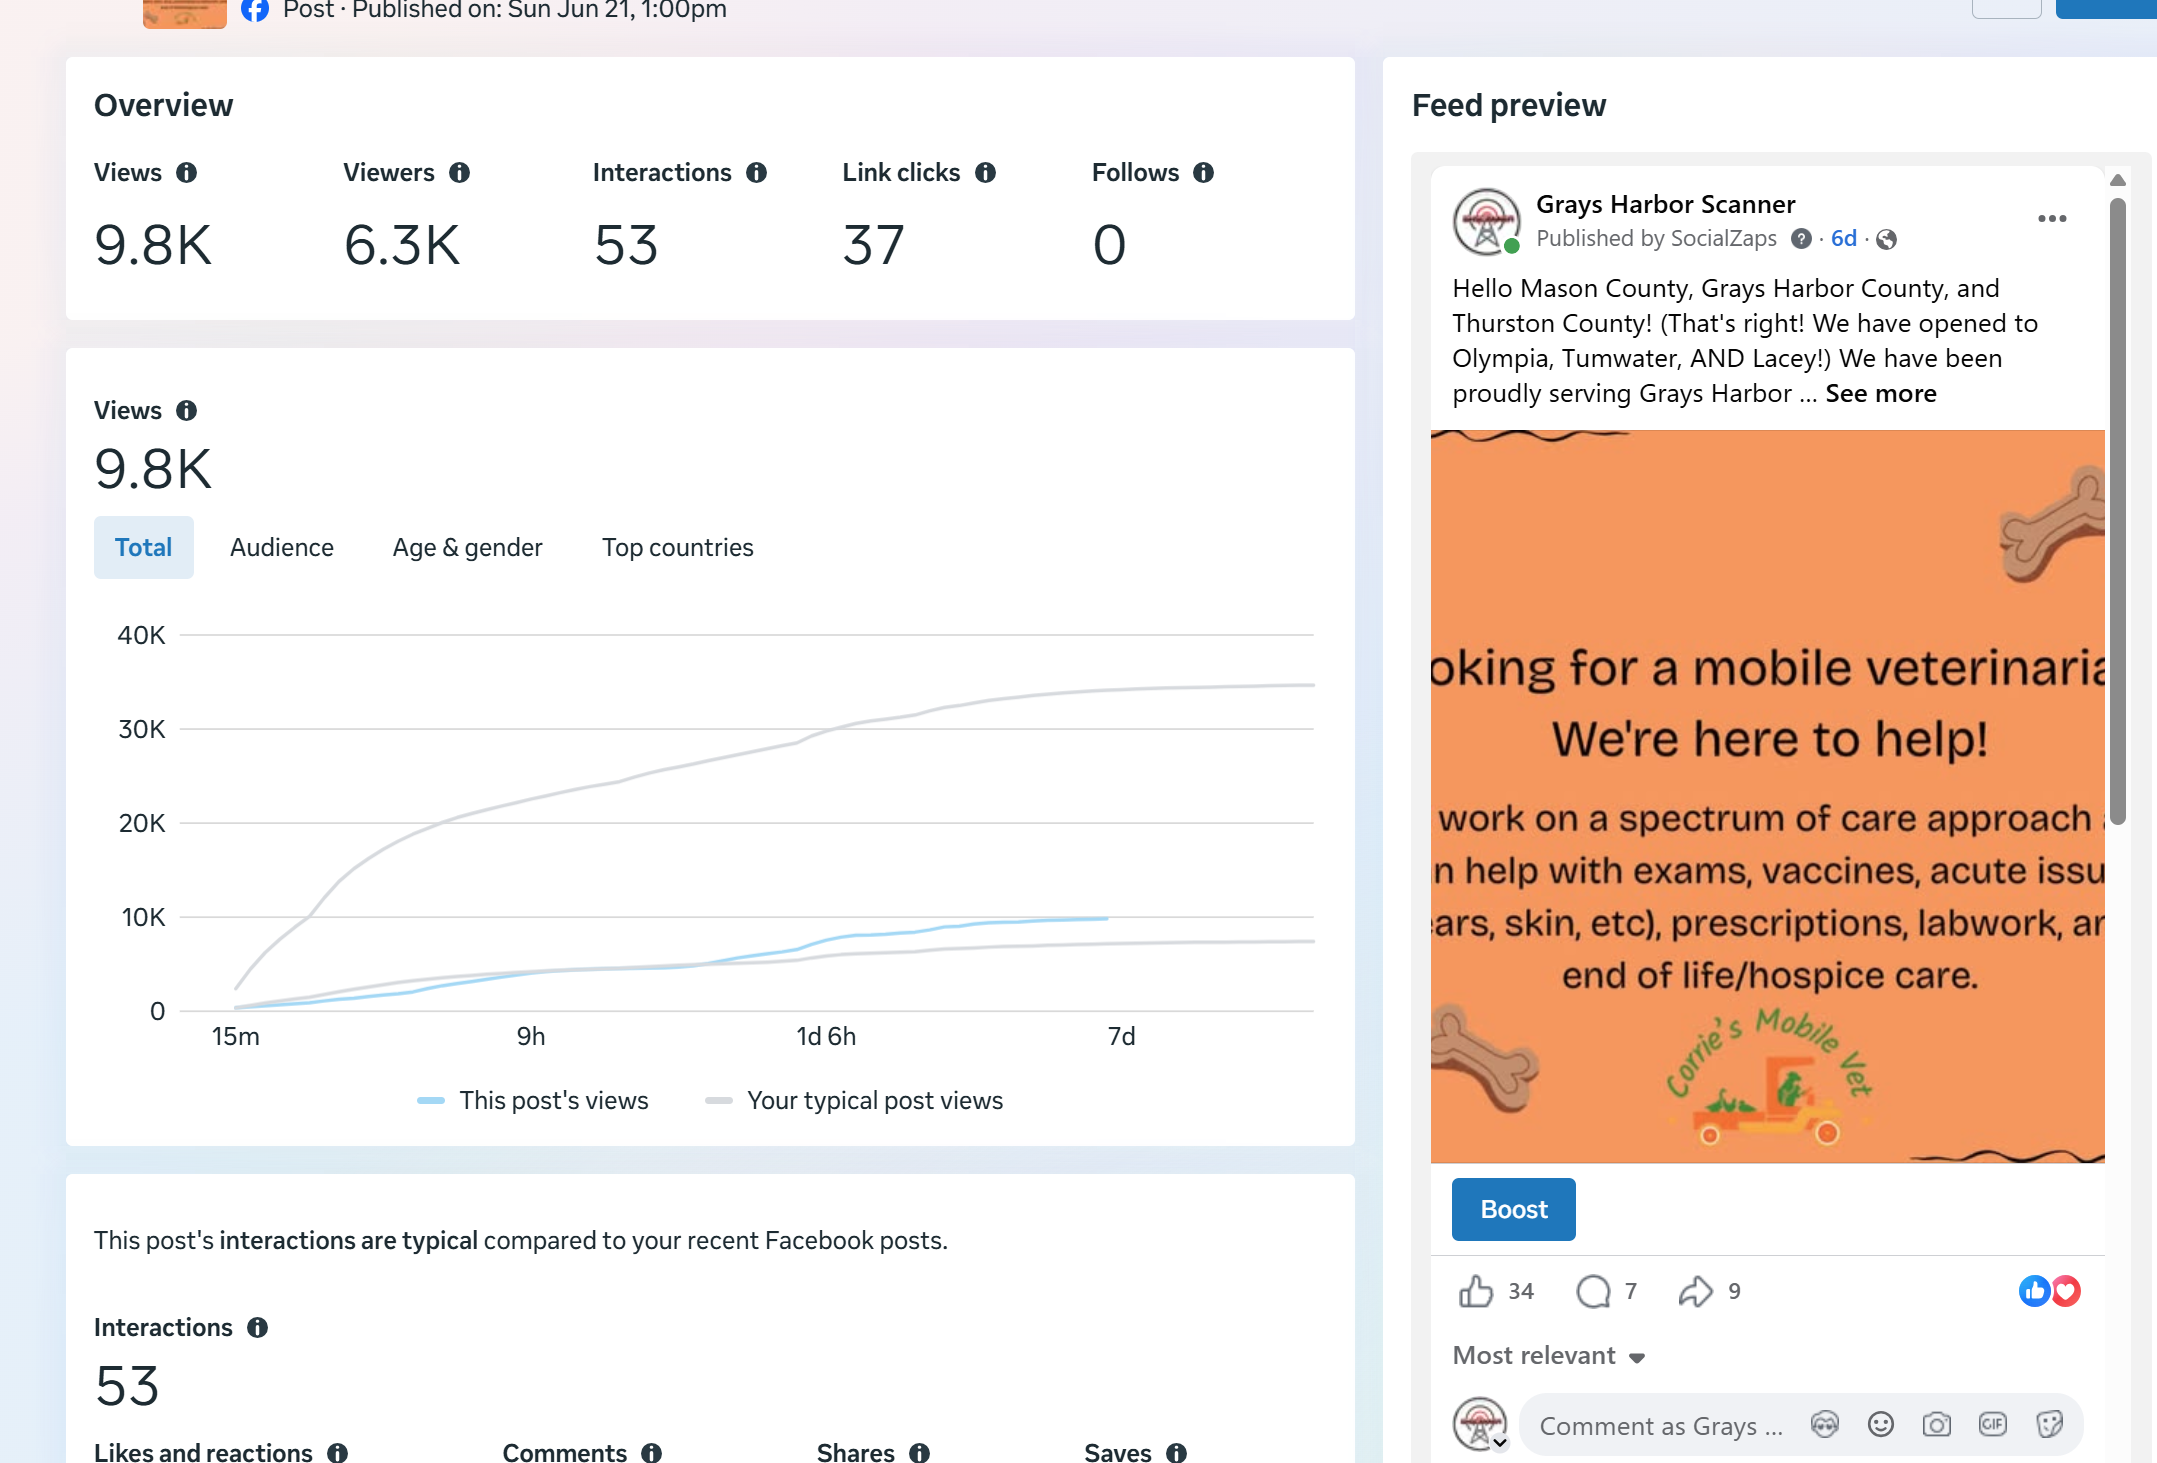This screenshot has width=2157, height=1463.
Task: Click info icon beside lower Interactions heading
Action: click(x=257, y=1328)
